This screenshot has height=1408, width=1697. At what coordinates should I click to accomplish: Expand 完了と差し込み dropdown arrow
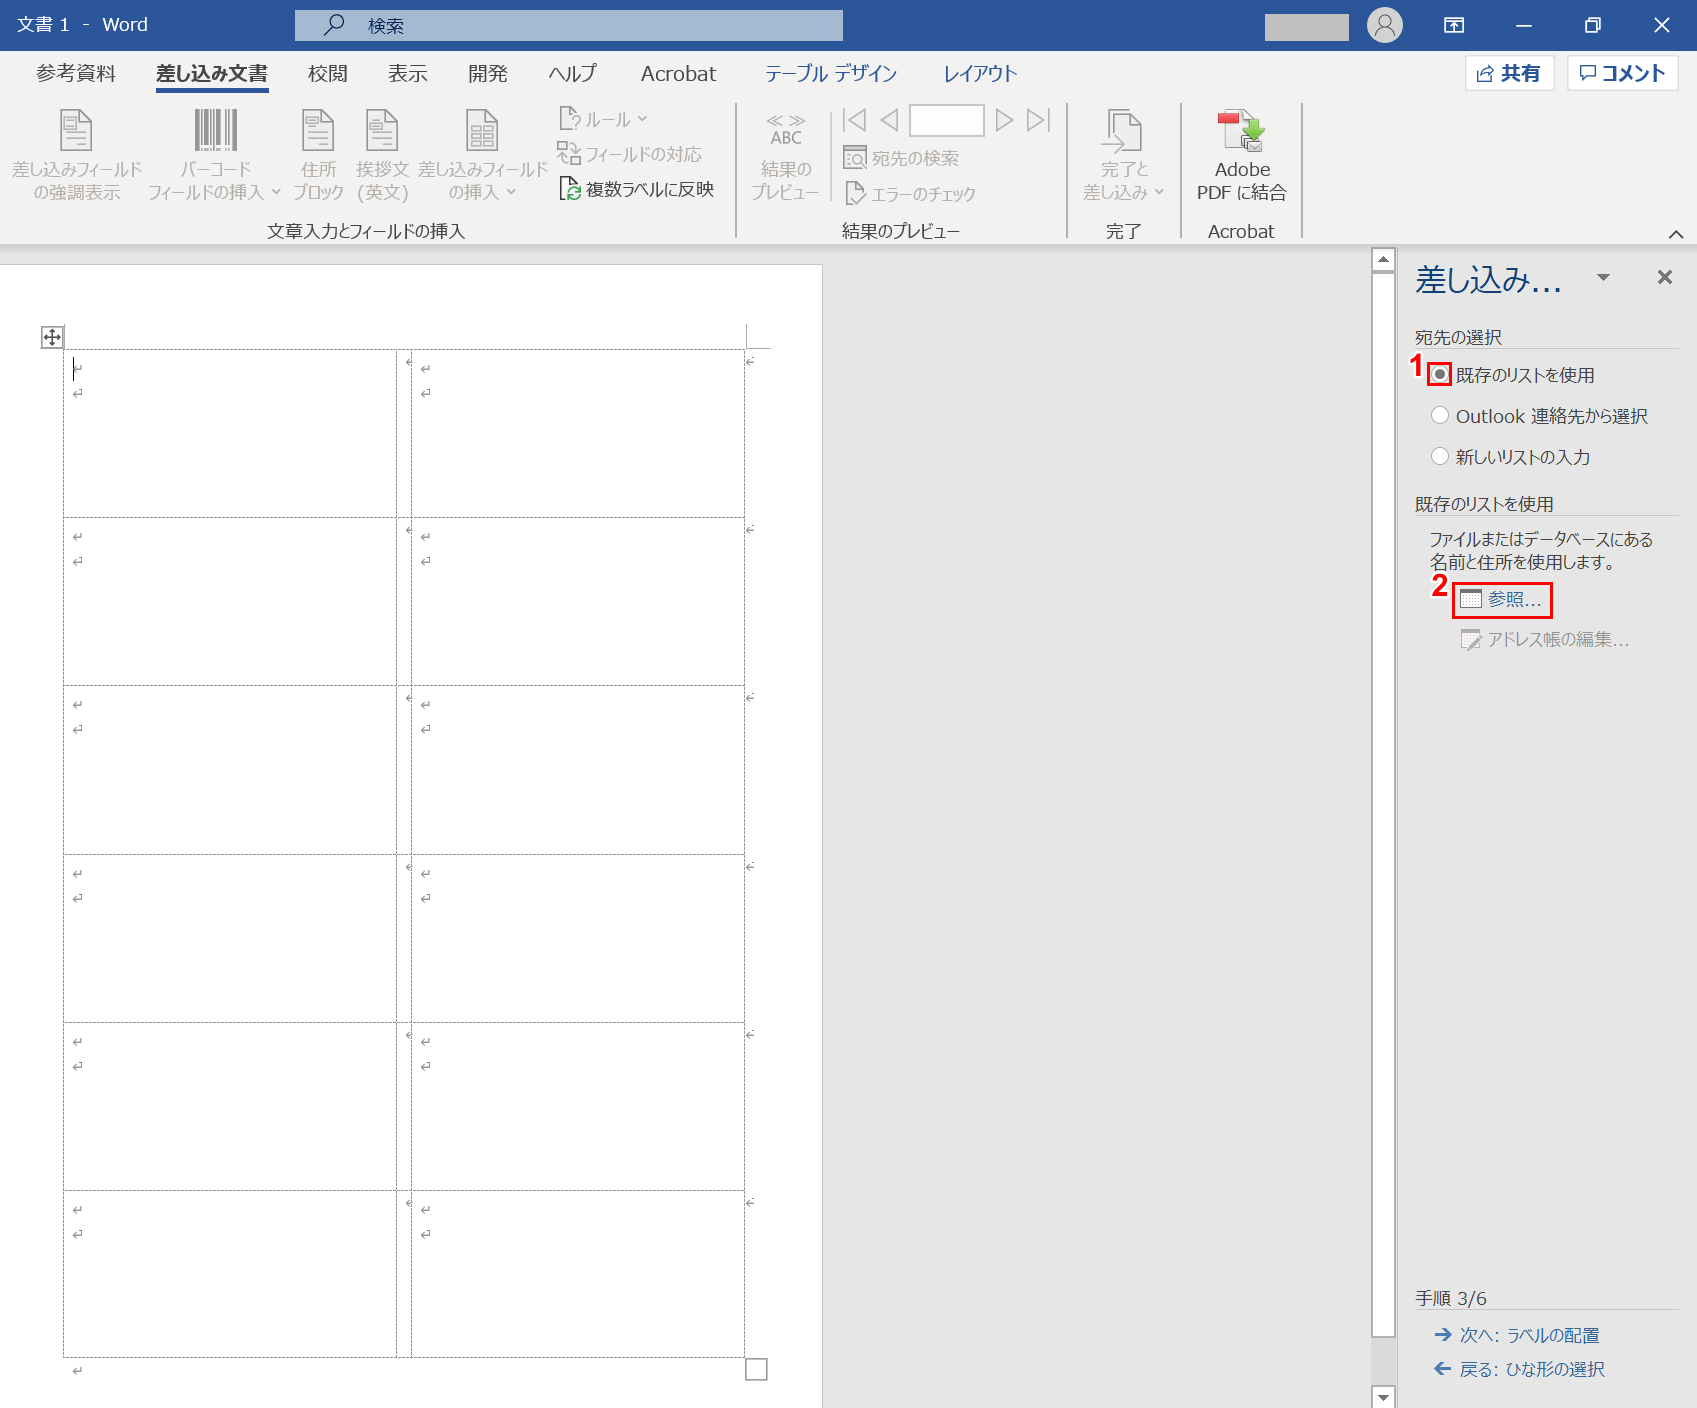(x=1159, y=192)
